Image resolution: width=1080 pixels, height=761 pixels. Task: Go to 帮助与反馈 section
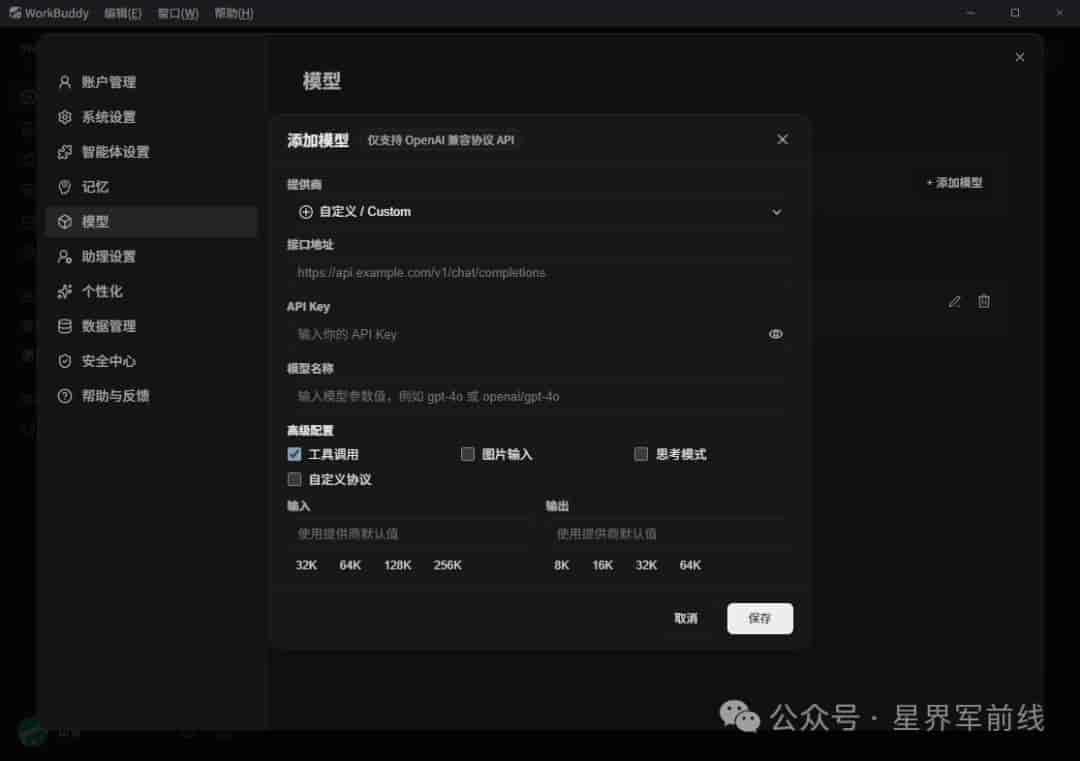[152, 396]
